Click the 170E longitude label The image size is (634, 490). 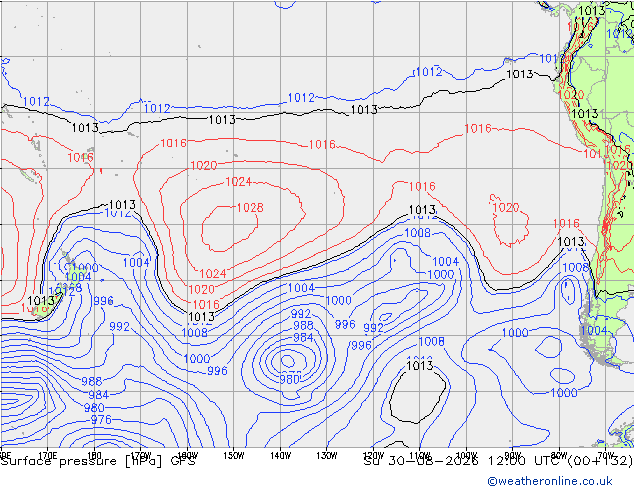click(48, 456)
